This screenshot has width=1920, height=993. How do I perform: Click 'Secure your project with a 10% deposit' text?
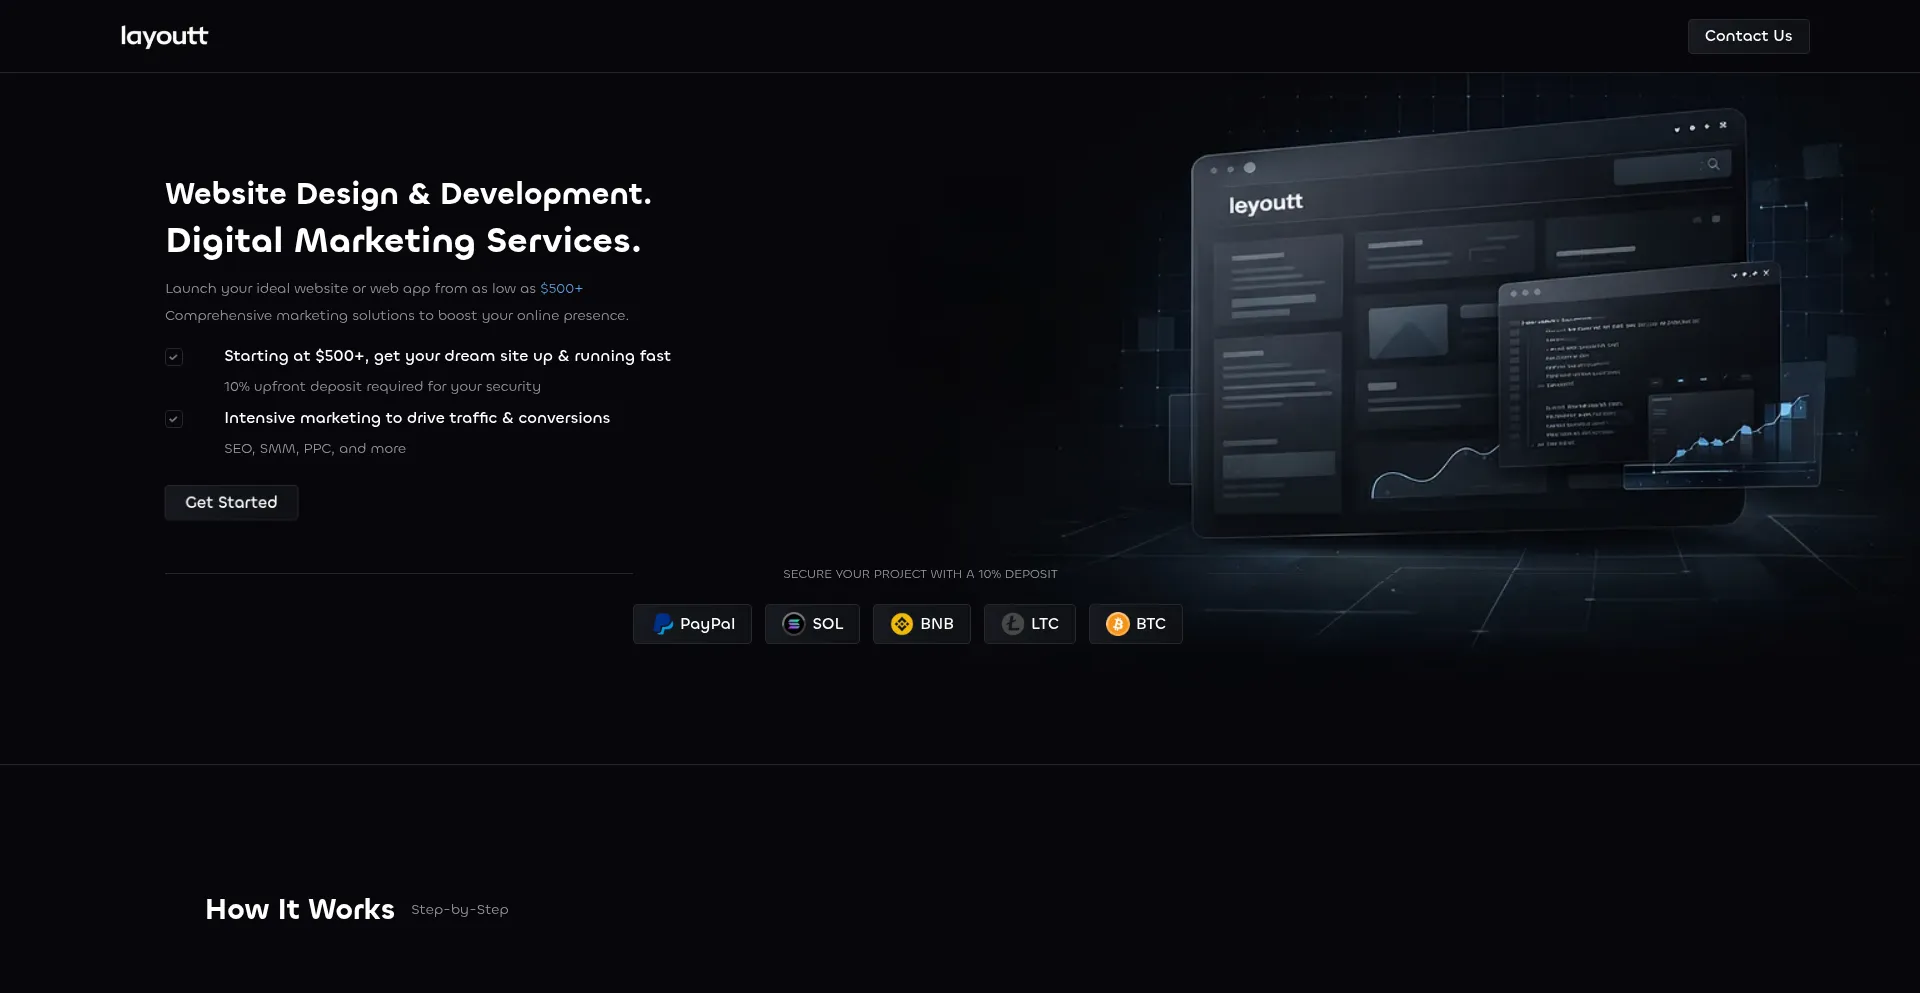[920, 574]
